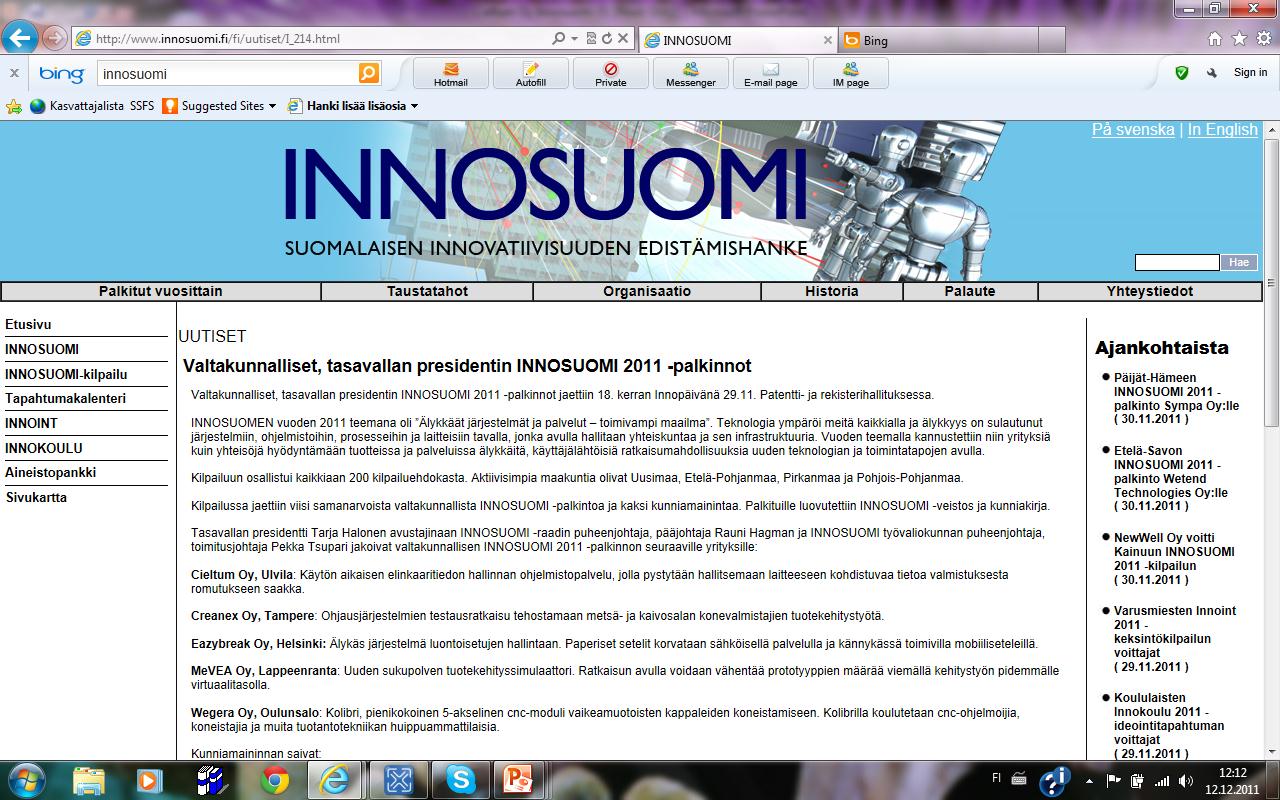Open Favorites with the star icon
Viewport: 1280px width, 800px height.
click(1239, 39)
